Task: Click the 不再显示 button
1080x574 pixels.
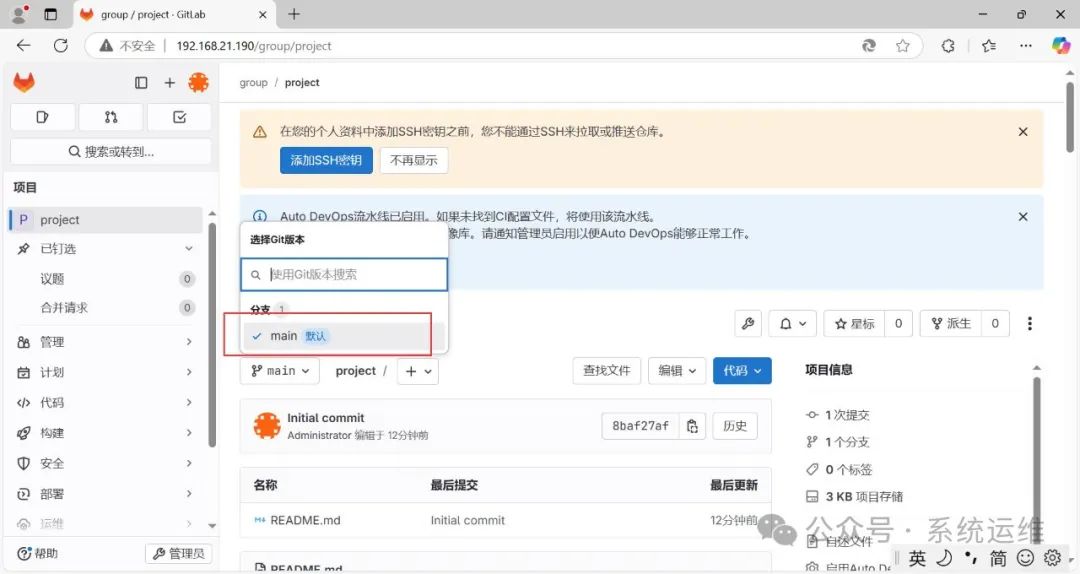Action: 414,161
